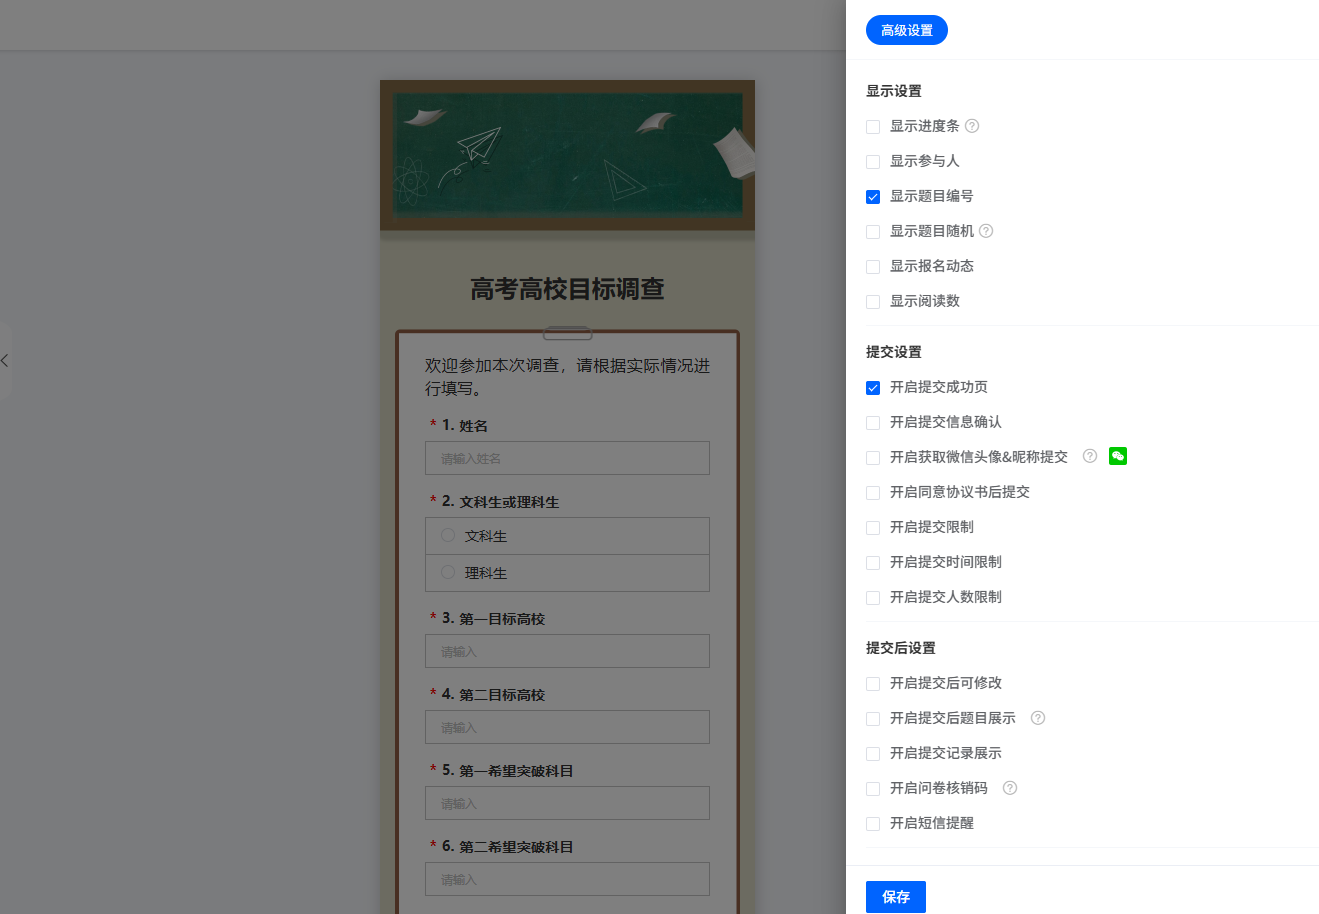Click the handle atop the form card
Viewport: 1319px width, 914px height.
tap(567, 333)
